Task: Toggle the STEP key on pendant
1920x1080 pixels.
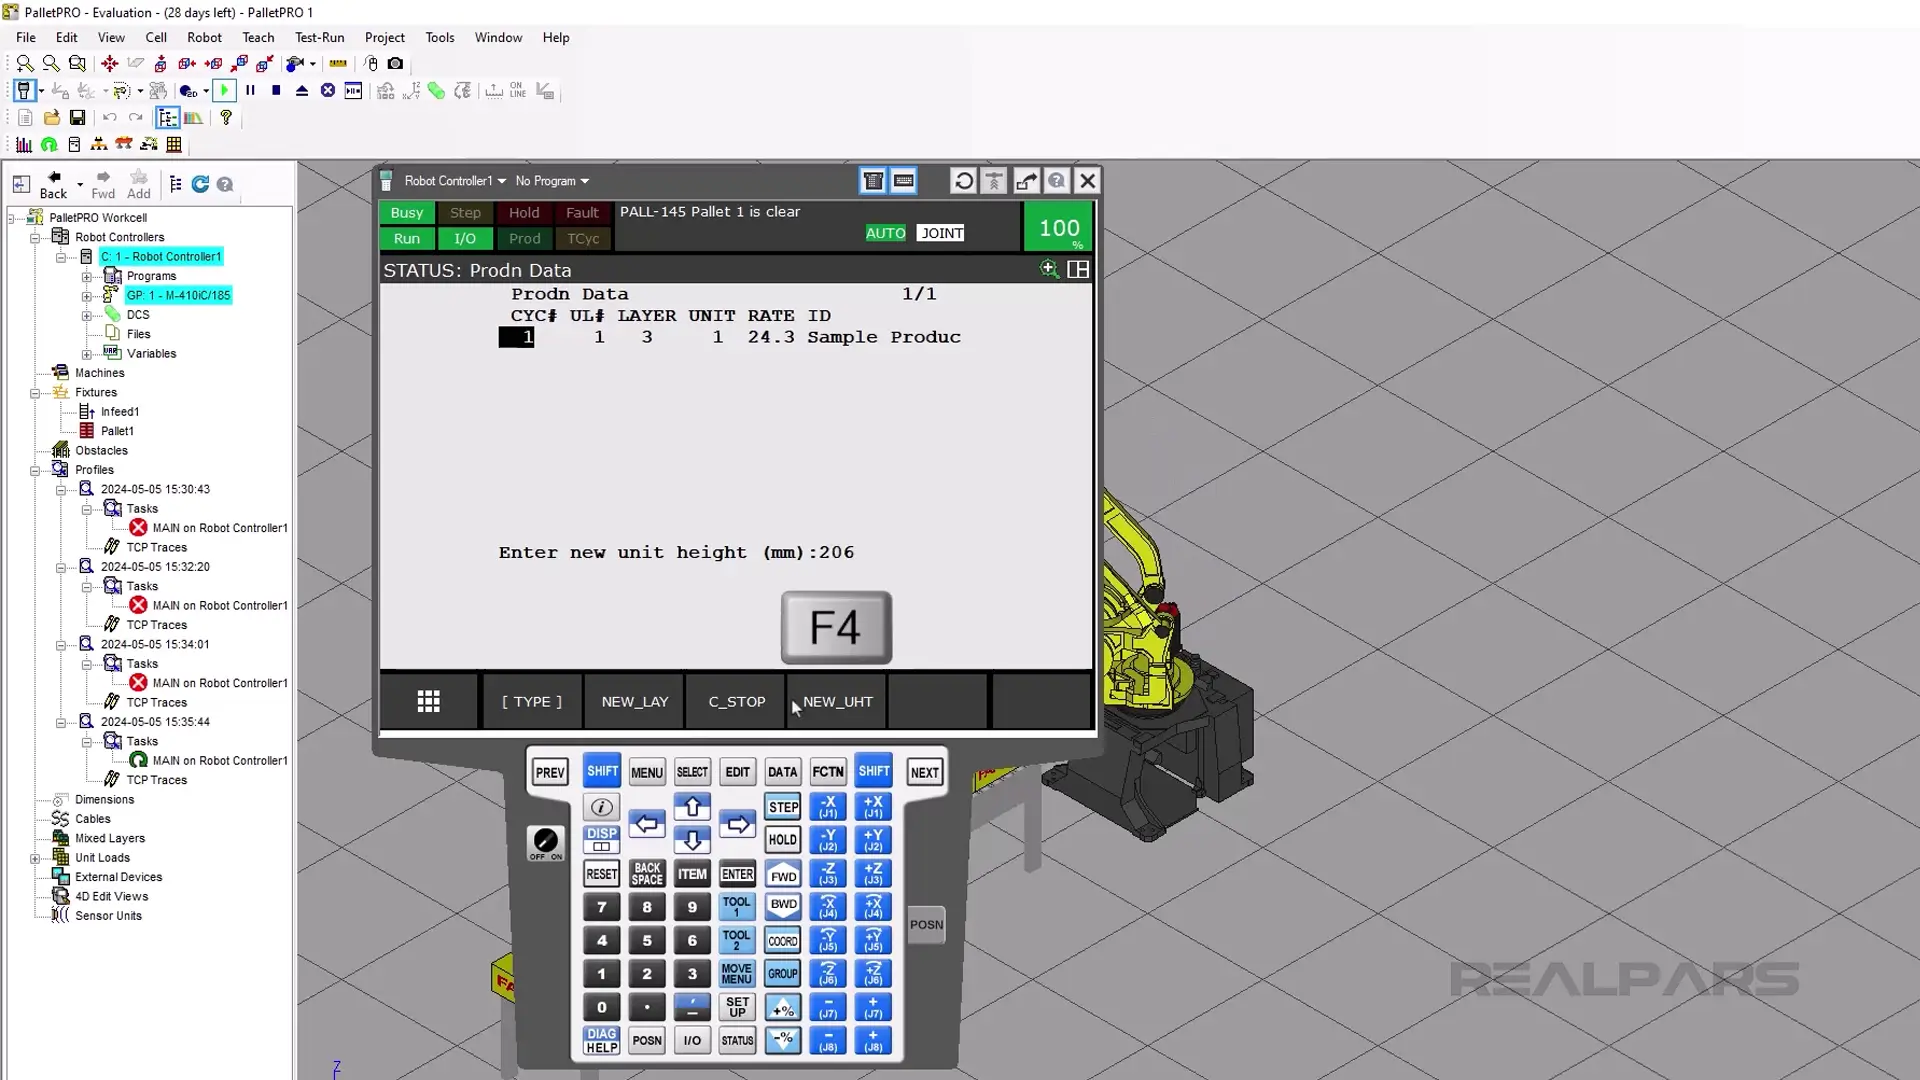Action: pyautogui.click(x=783, y=807)
